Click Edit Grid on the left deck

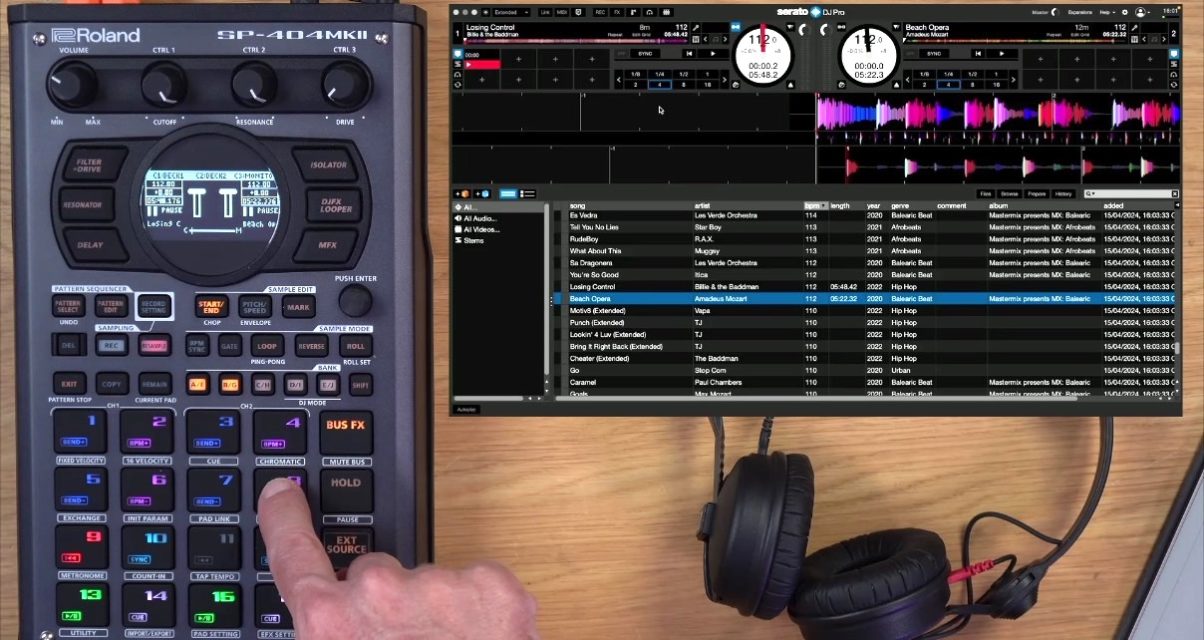pyautogui.click(x=642, y=34)
